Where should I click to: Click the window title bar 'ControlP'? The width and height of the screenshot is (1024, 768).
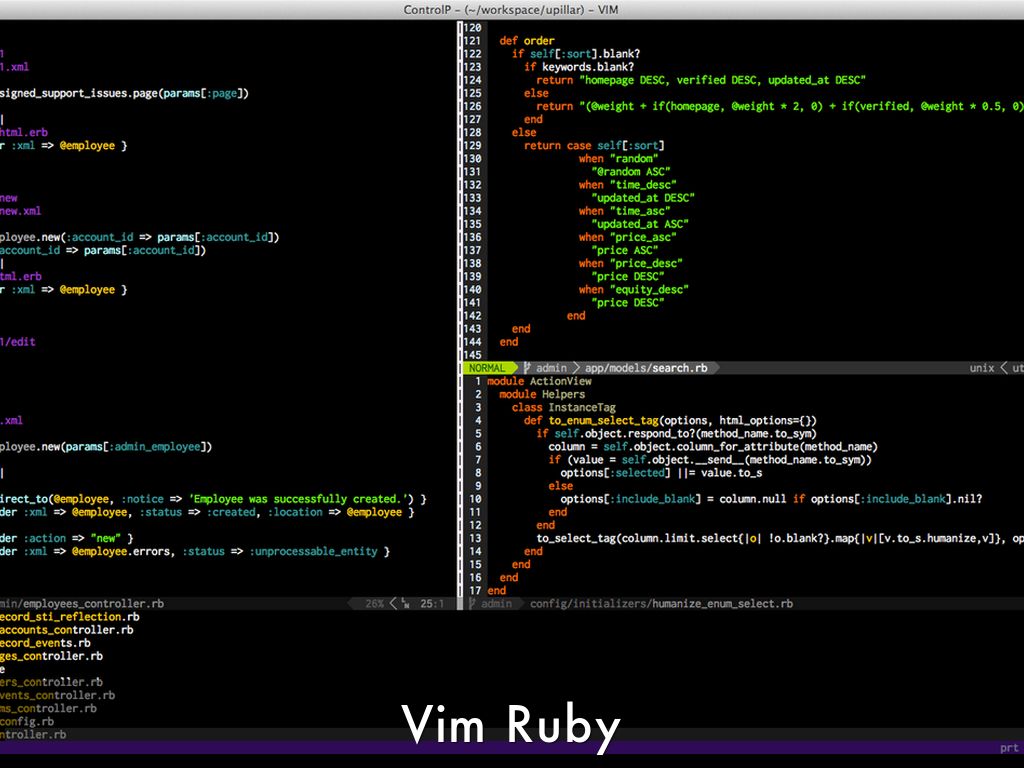[511, 9]
